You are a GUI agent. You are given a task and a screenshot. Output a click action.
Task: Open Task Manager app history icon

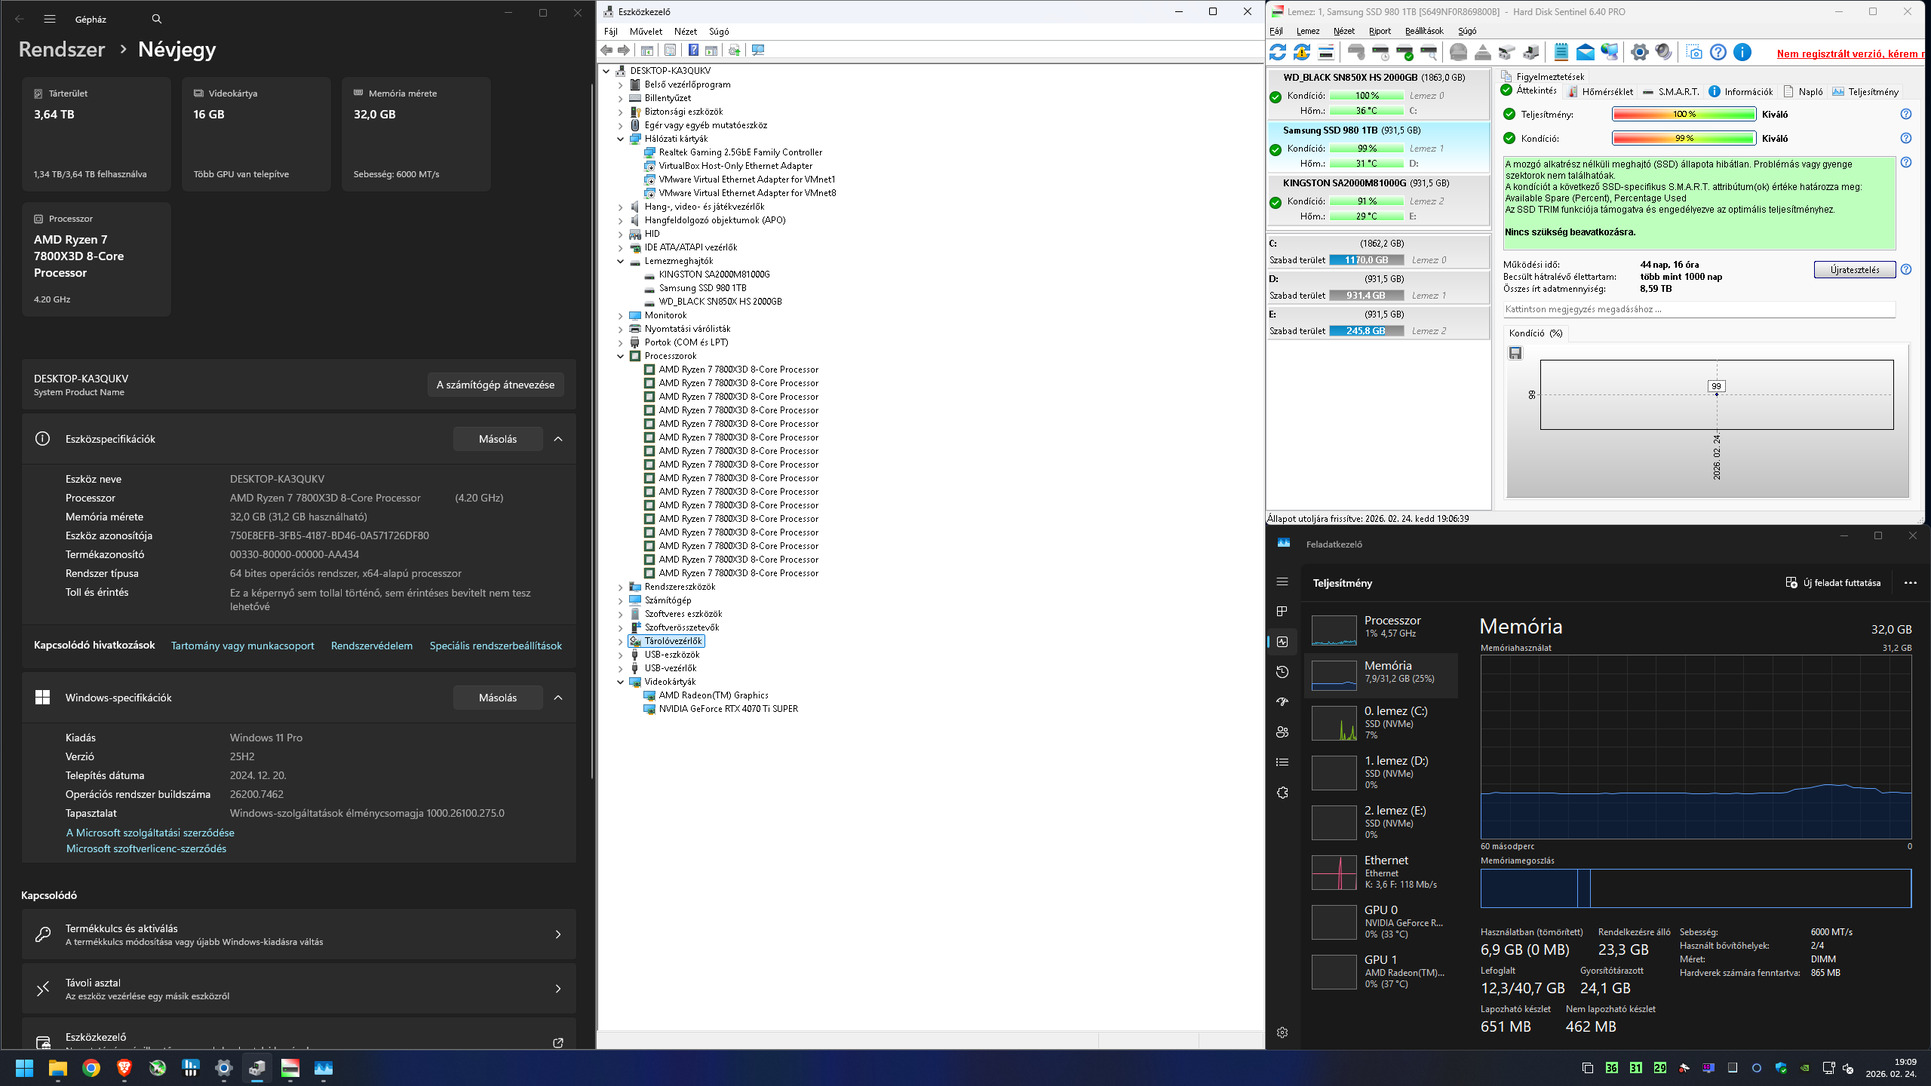pyautogui.click(x=1282, y=672)
